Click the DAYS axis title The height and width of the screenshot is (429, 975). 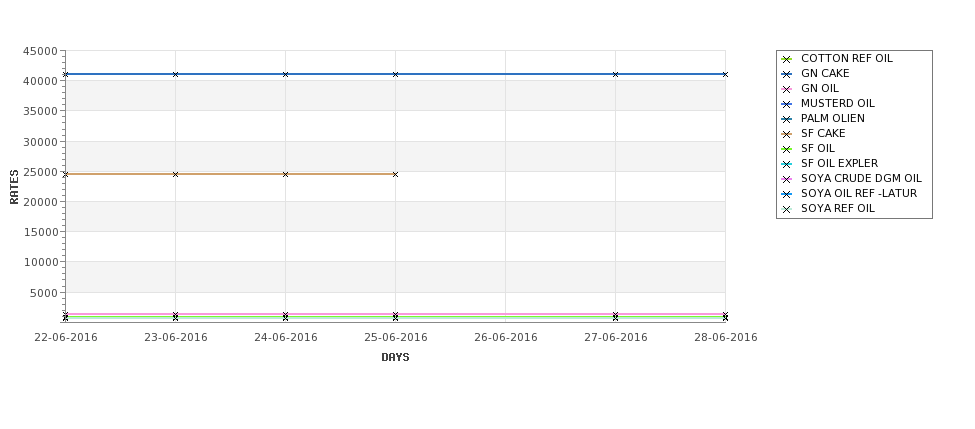pos(395,358)
